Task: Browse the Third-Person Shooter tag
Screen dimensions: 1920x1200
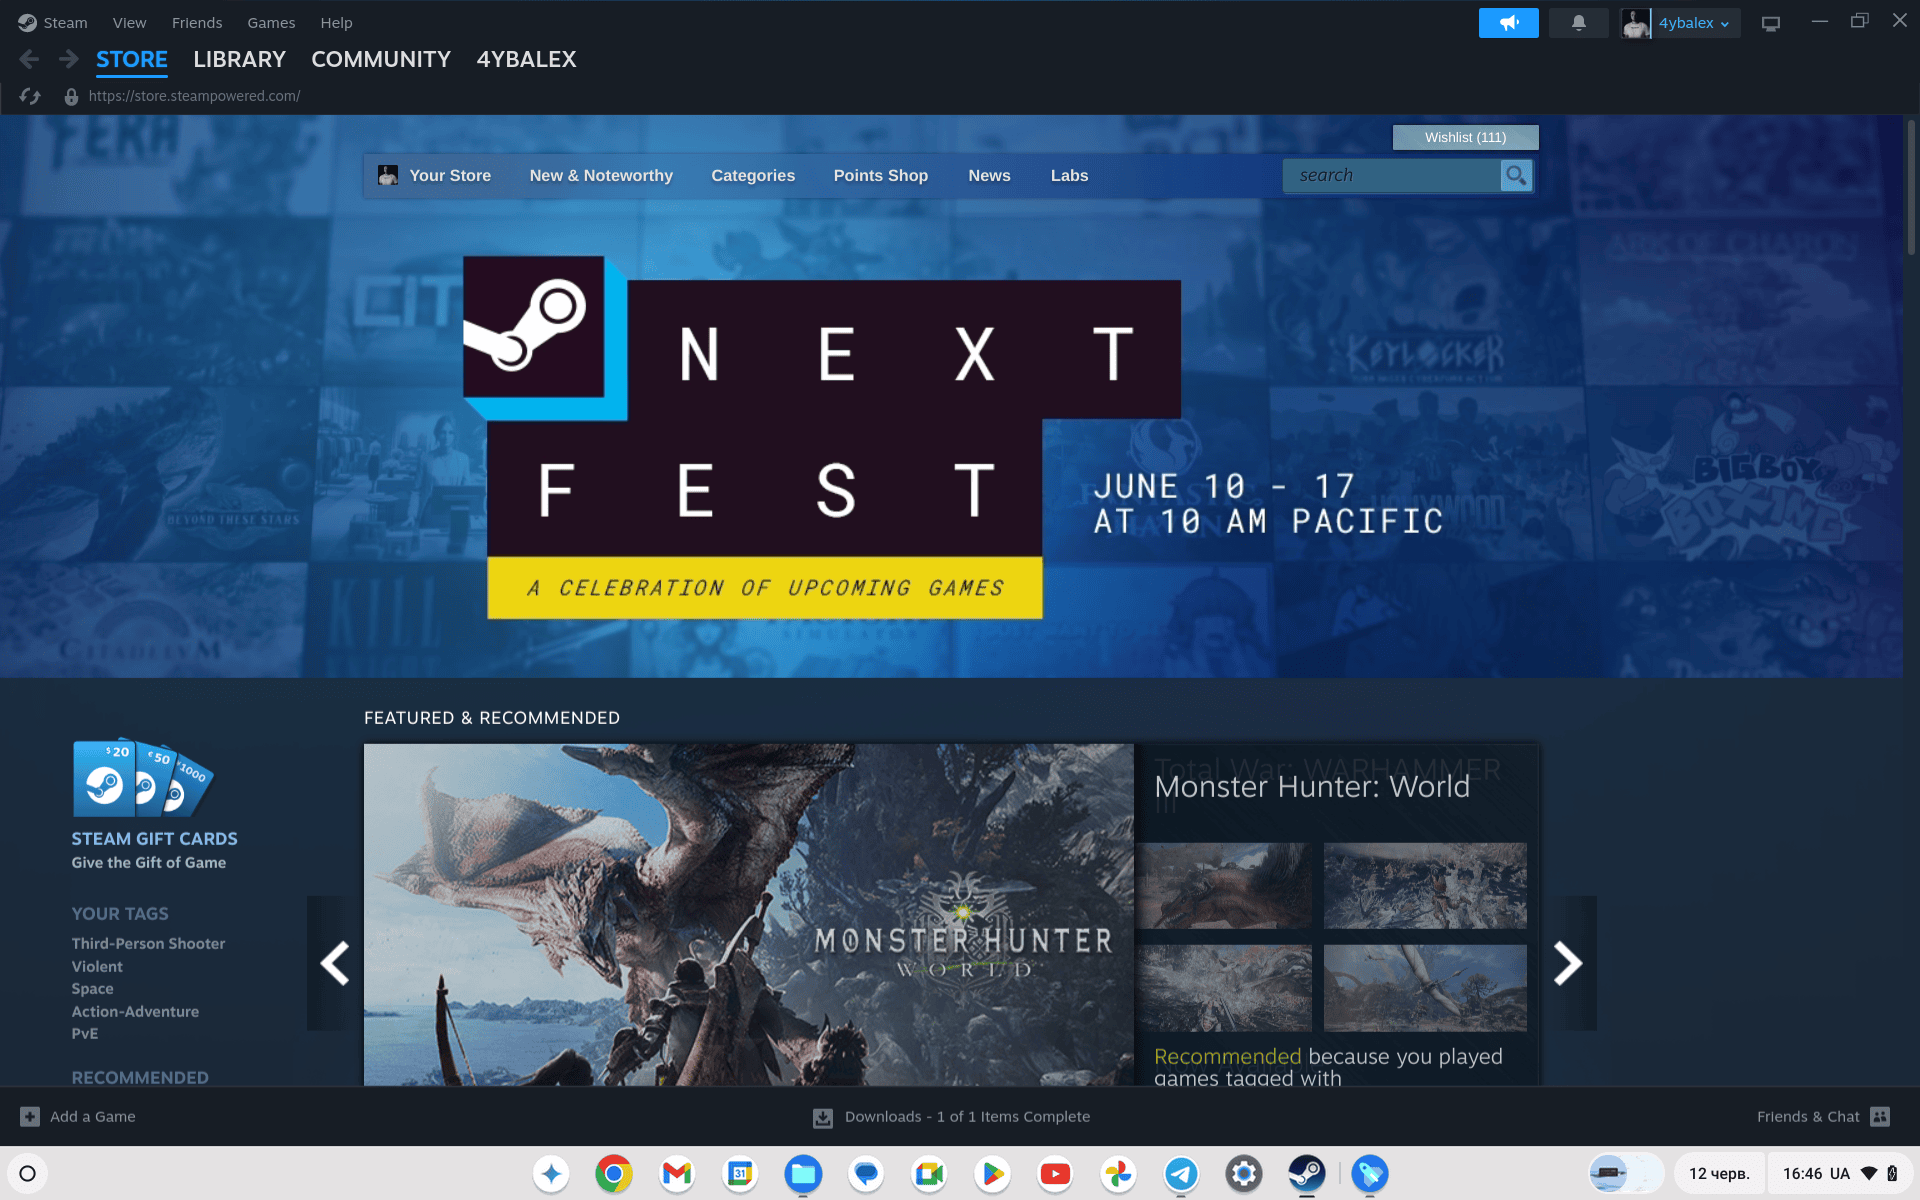Action: [148, 944]
